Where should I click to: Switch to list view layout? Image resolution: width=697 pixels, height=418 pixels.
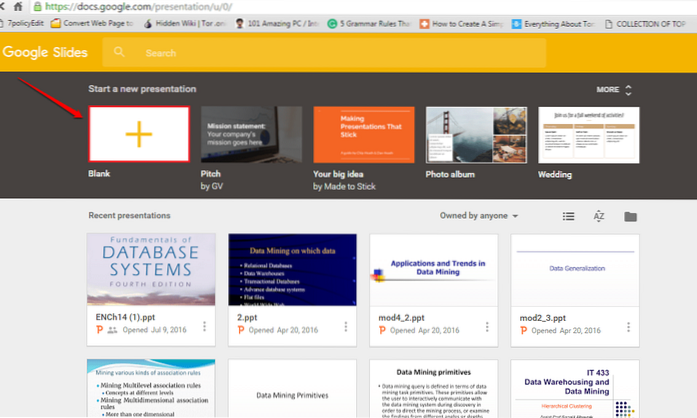(x=569, y=216)
